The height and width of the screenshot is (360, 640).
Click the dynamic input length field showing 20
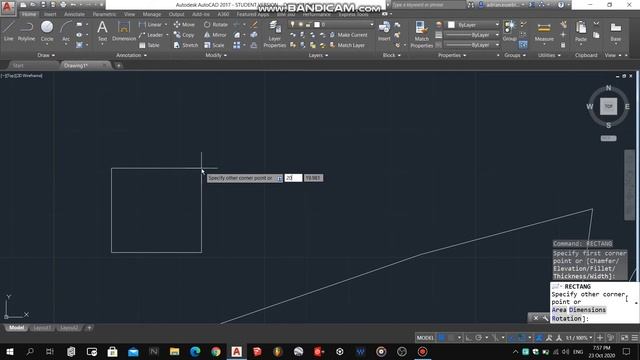(293, 178)
